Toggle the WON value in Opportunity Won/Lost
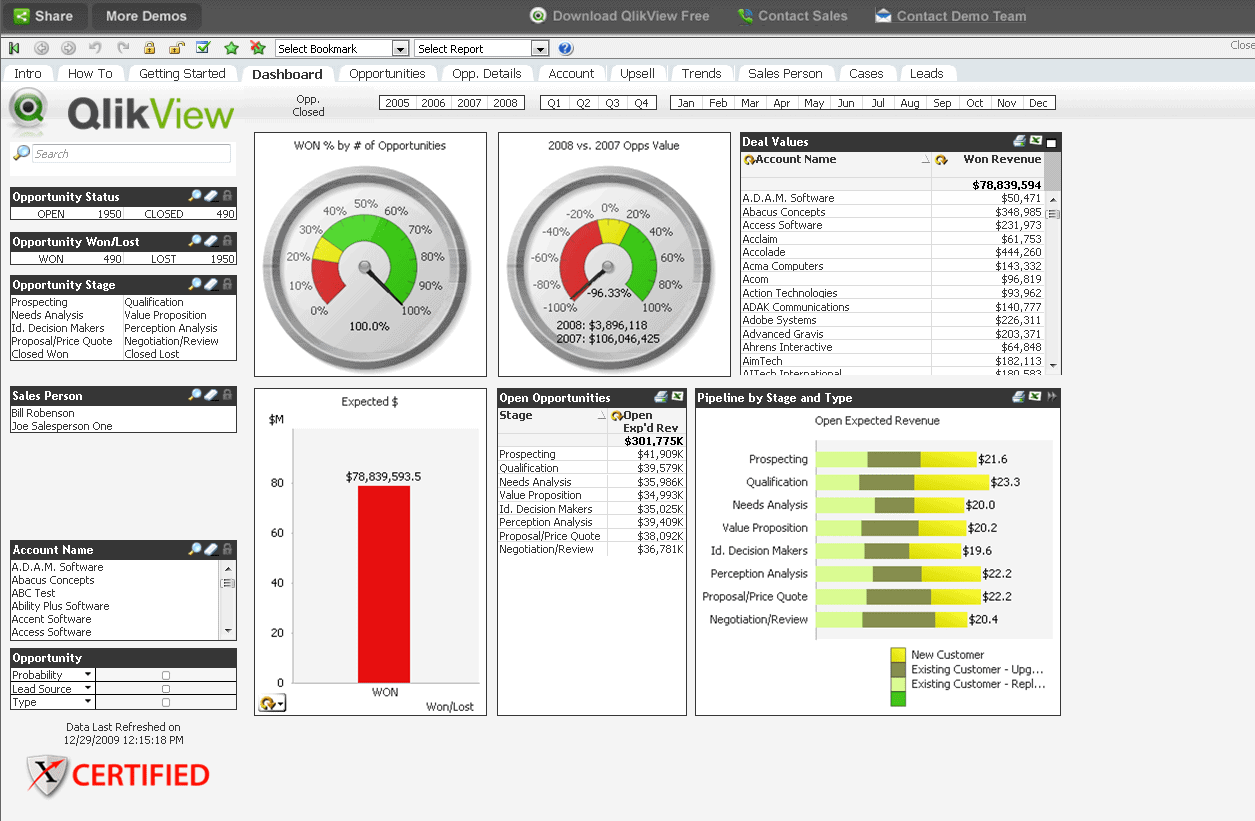The height and width of the screenshot is (821, 1255). (67, 259)
